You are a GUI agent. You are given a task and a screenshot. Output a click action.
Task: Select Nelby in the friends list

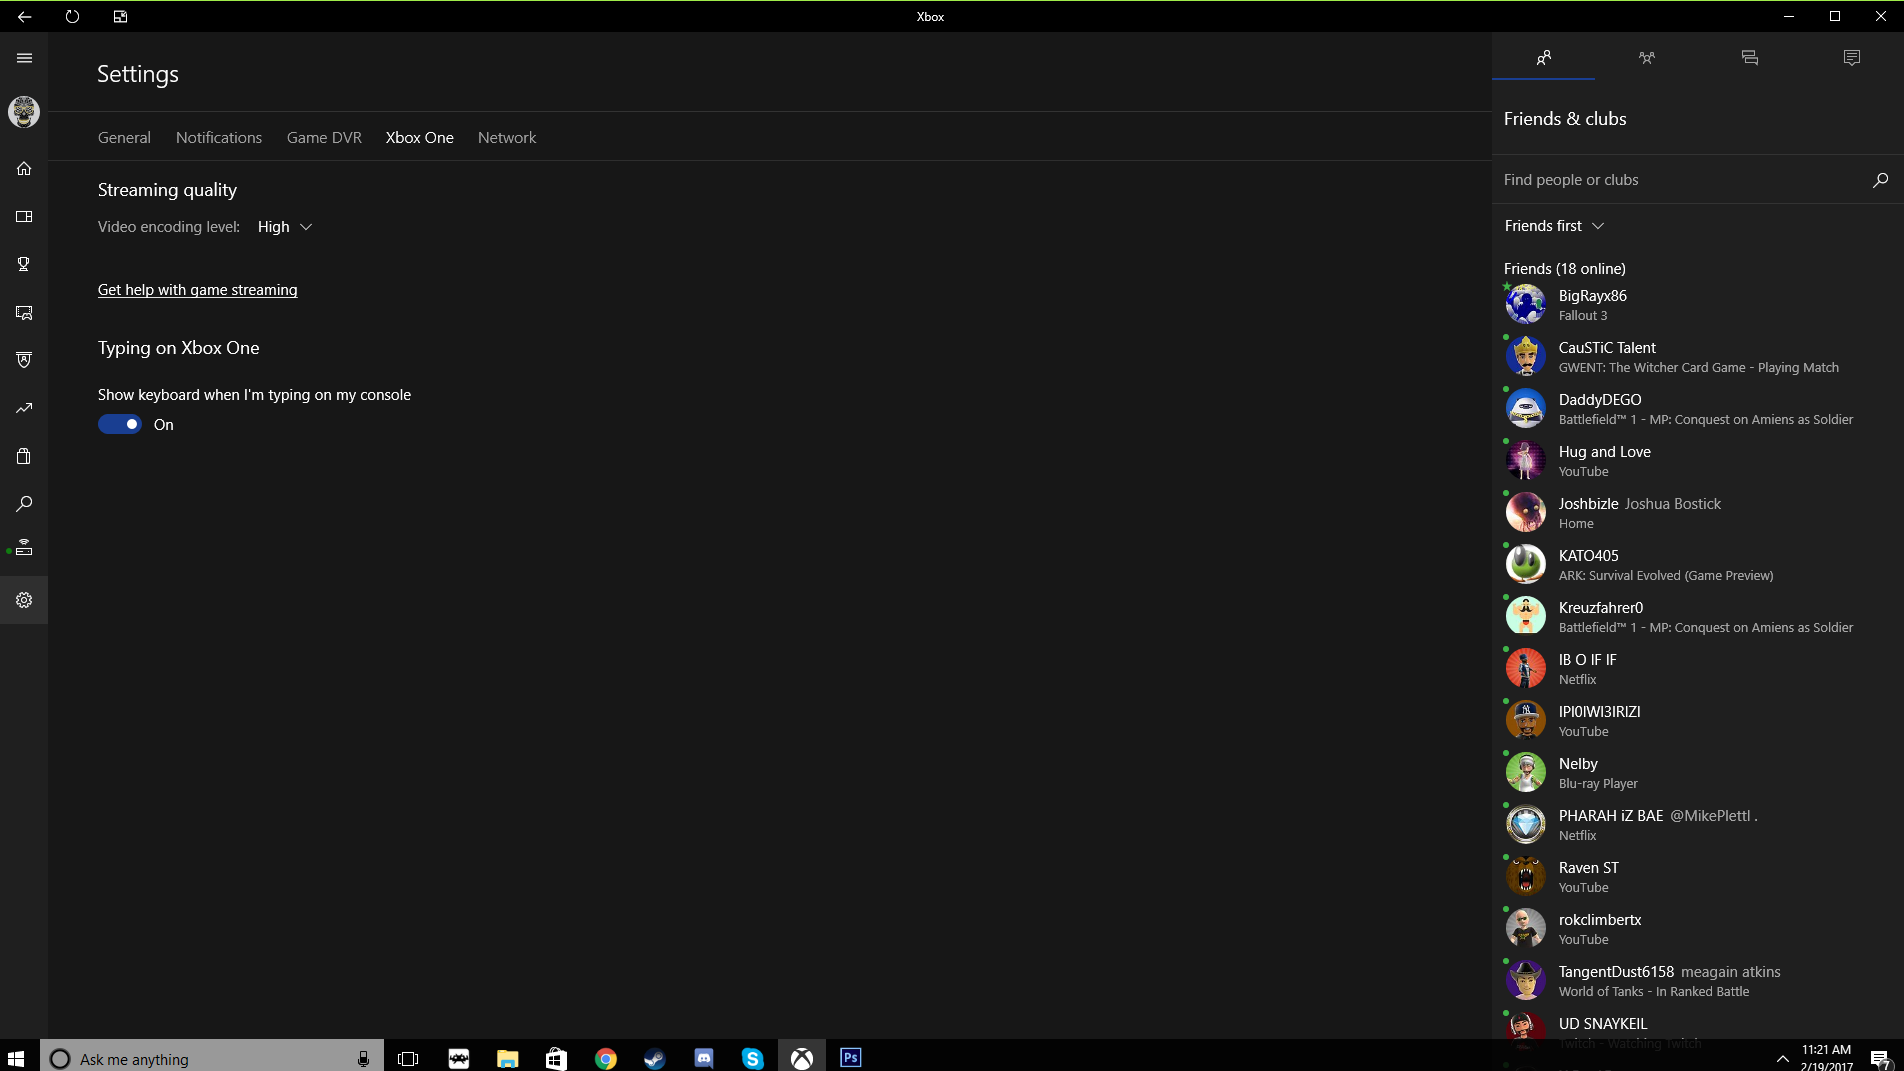[1698, 772]
